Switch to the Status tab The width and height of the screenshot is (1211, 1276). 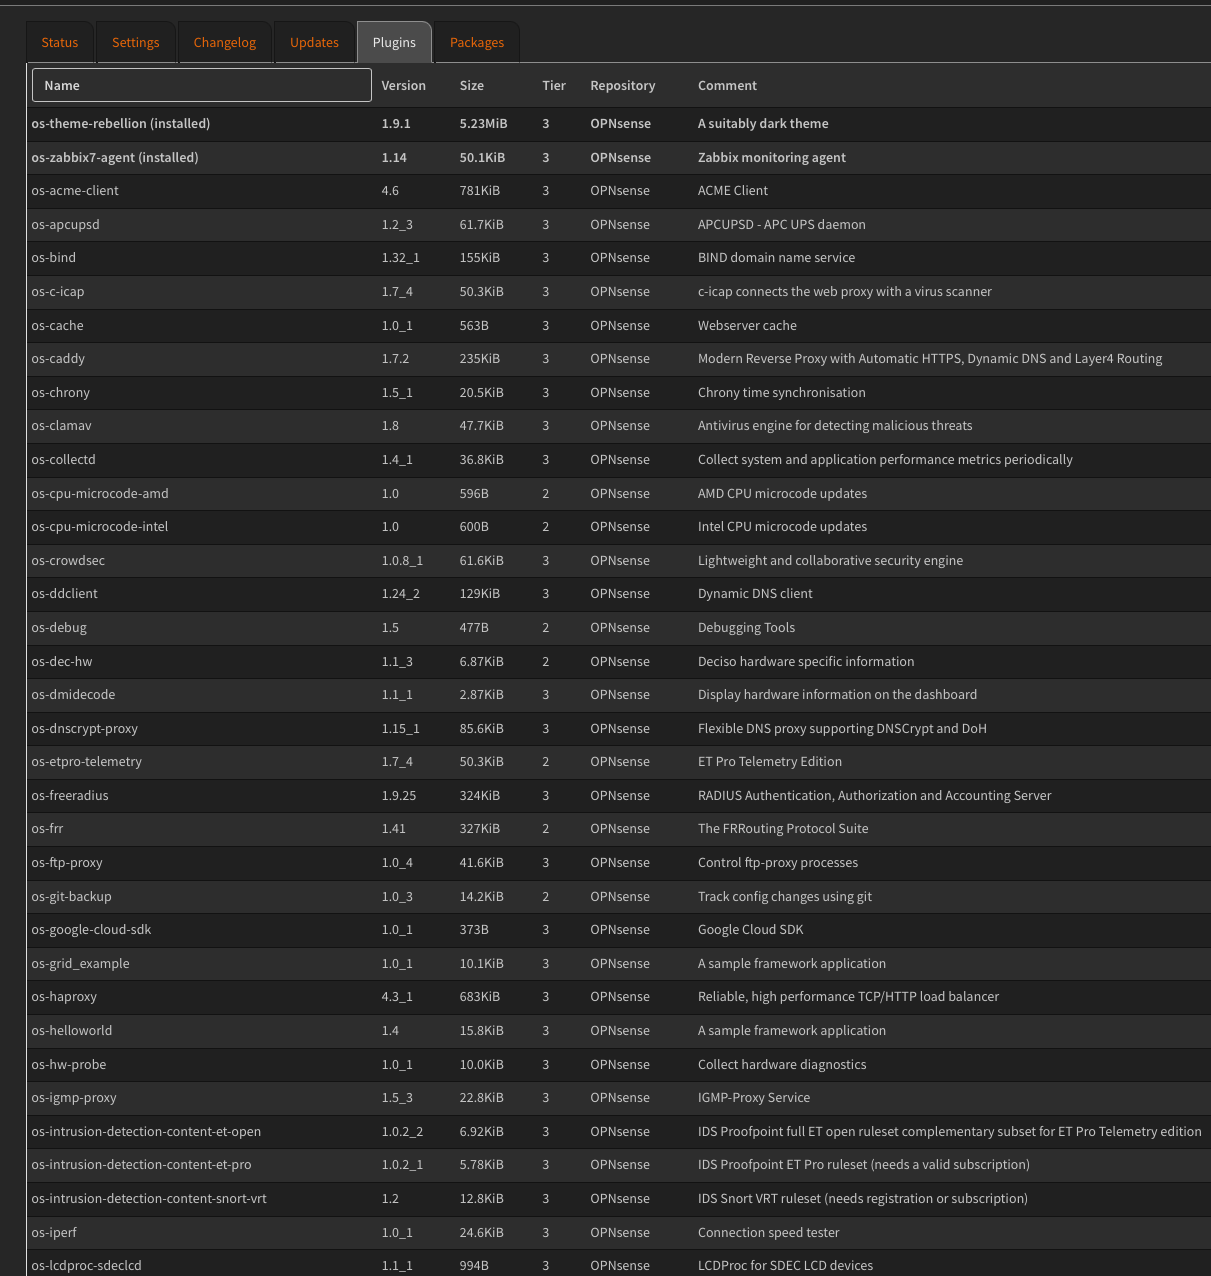[59, 42]
